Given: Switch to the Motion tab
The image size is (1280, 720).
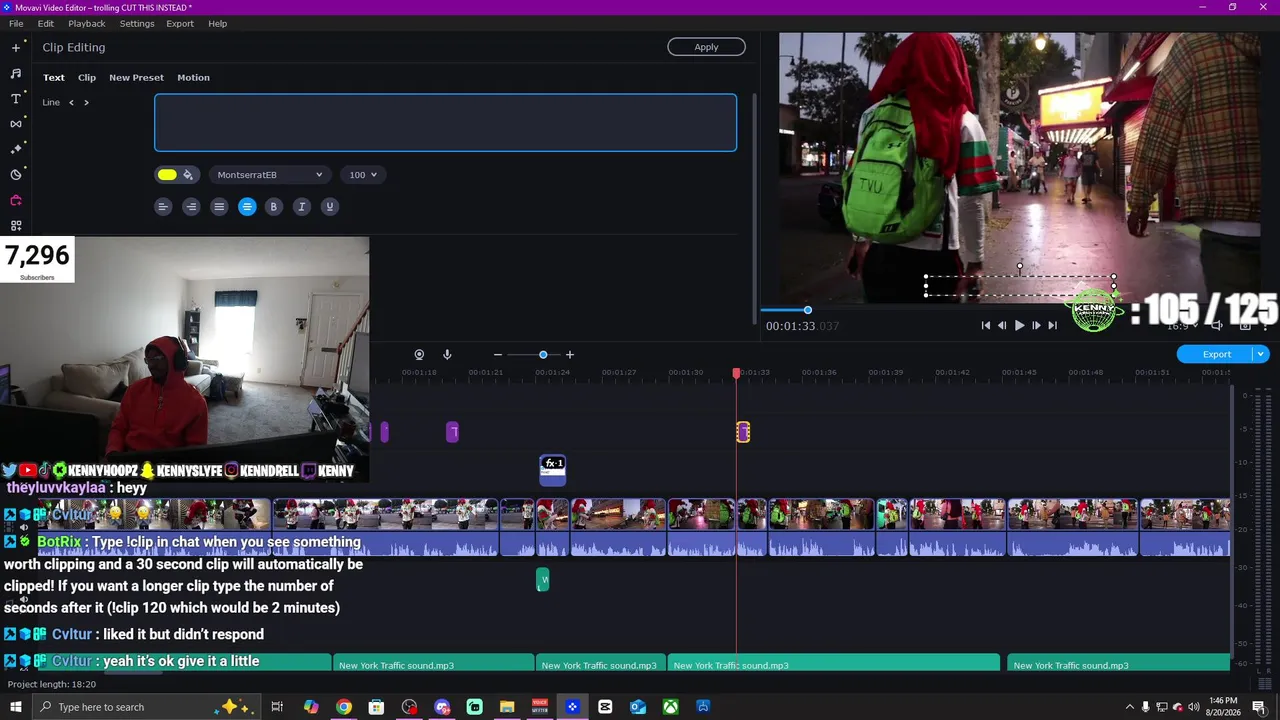Looking at the screenshot, I should [x=194, y=77].
